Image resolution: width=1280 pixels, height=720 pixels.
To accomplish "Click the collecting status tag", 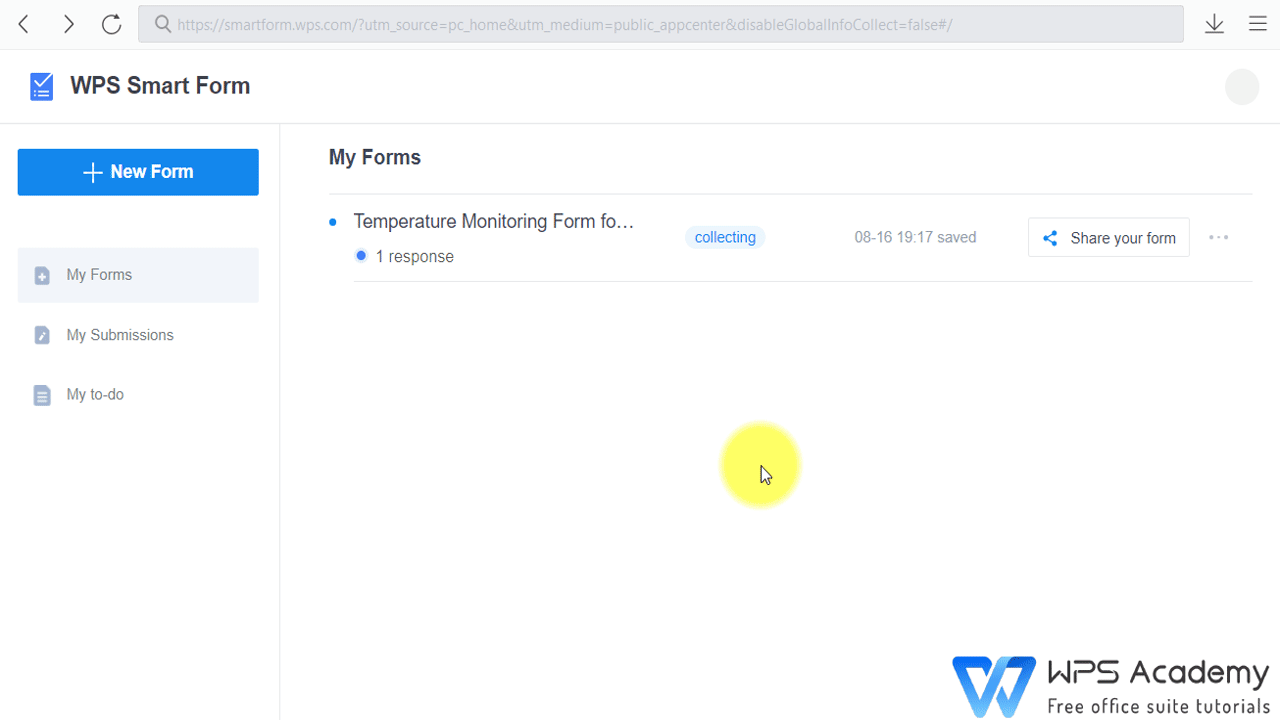I will 725,237.
